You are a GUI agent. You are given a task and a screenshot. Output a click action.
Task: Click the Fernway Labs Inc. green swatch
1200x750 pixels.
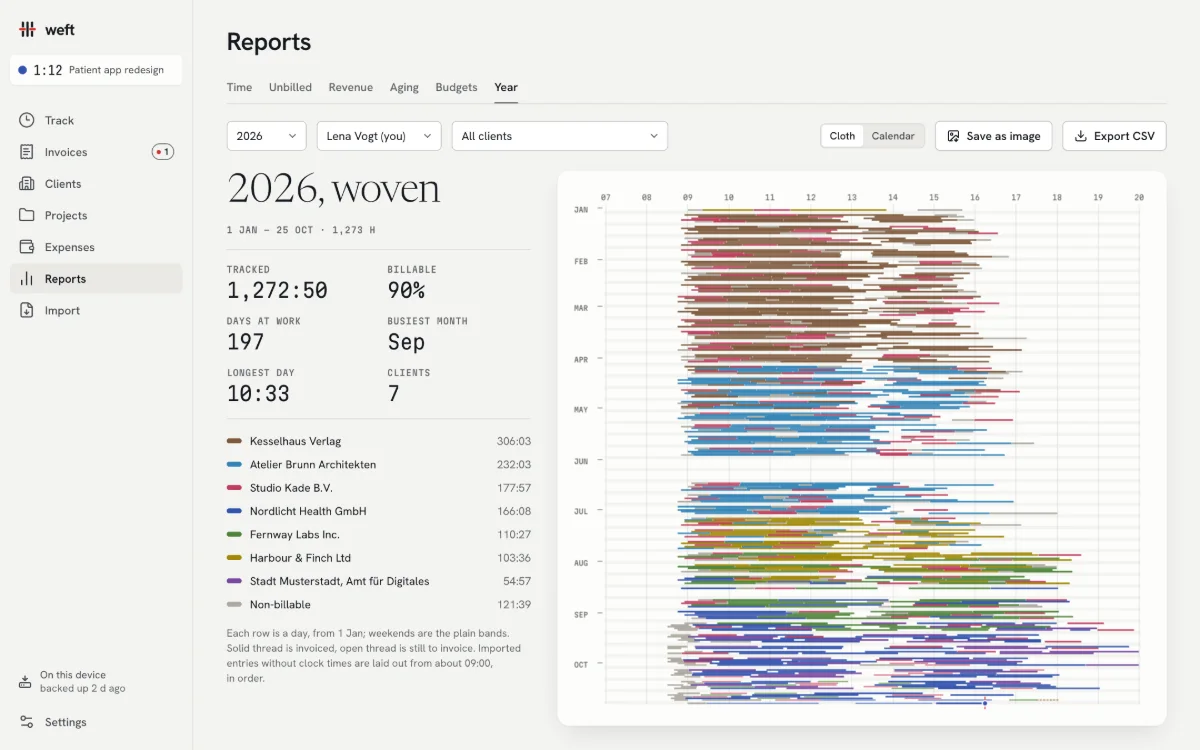[x=234, y=535]
